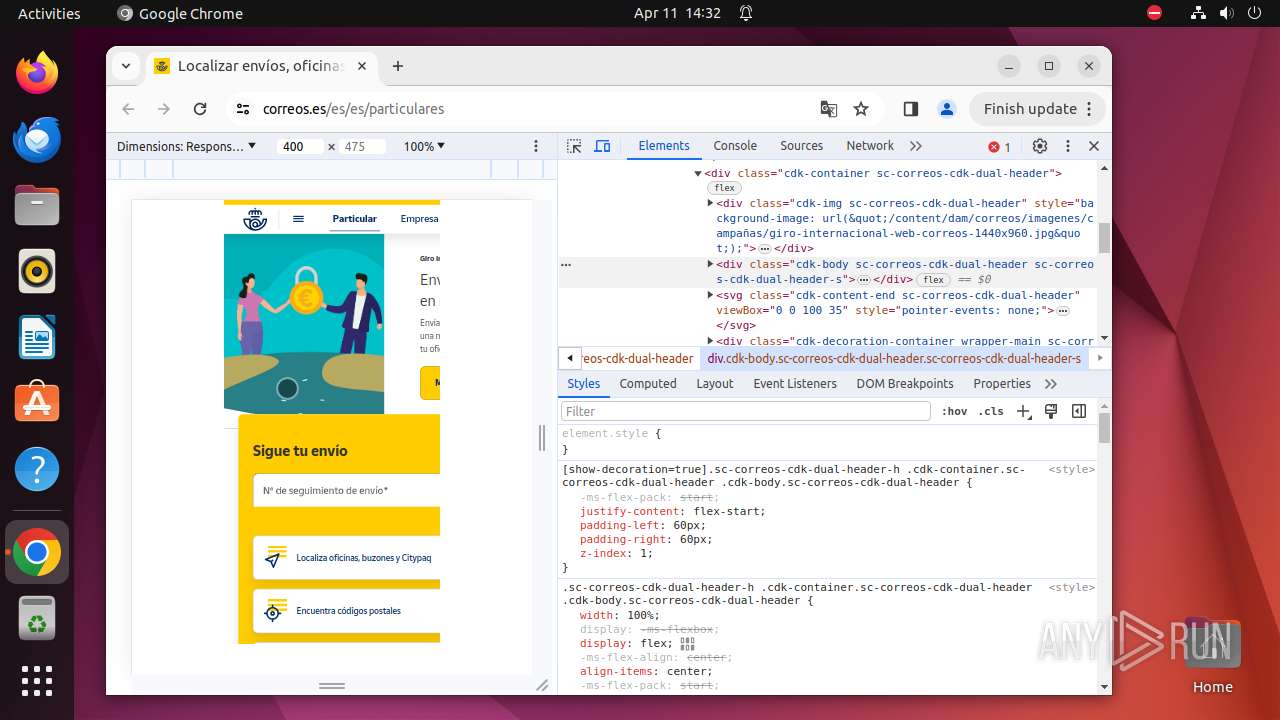
Task: Click the flex badge beside cdk-body div
Action: [934, 280]
